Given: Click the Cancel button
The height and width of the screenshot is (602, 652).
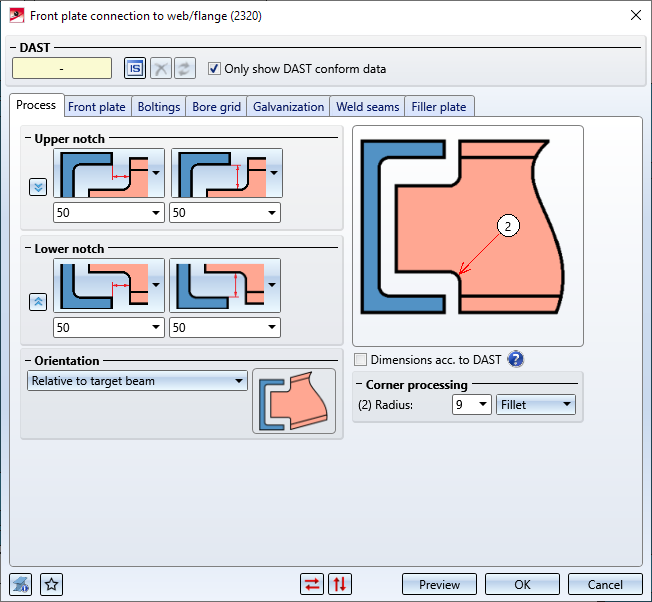Looking at the screenshot, I should 605,584.
